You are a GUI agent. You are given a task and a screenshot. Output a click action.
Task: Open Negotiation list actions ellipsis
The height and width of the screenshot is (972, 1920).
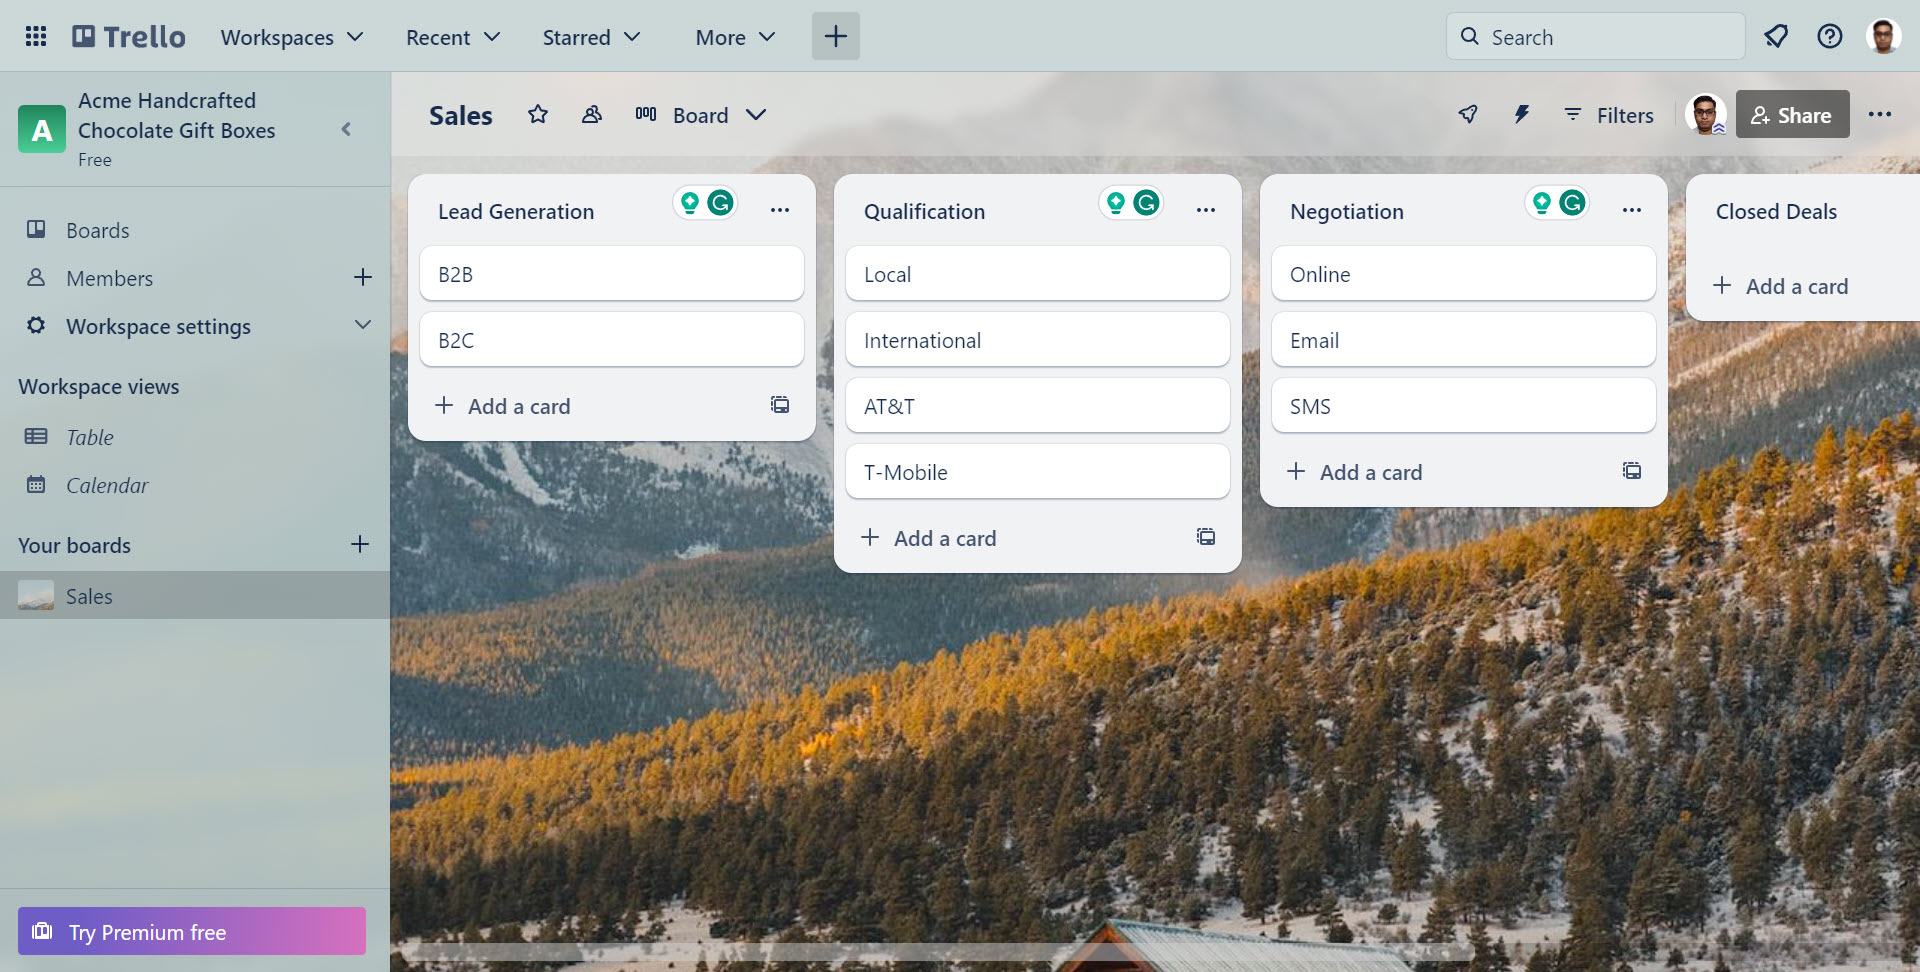pyautogui.click(x=1632, y=210)
